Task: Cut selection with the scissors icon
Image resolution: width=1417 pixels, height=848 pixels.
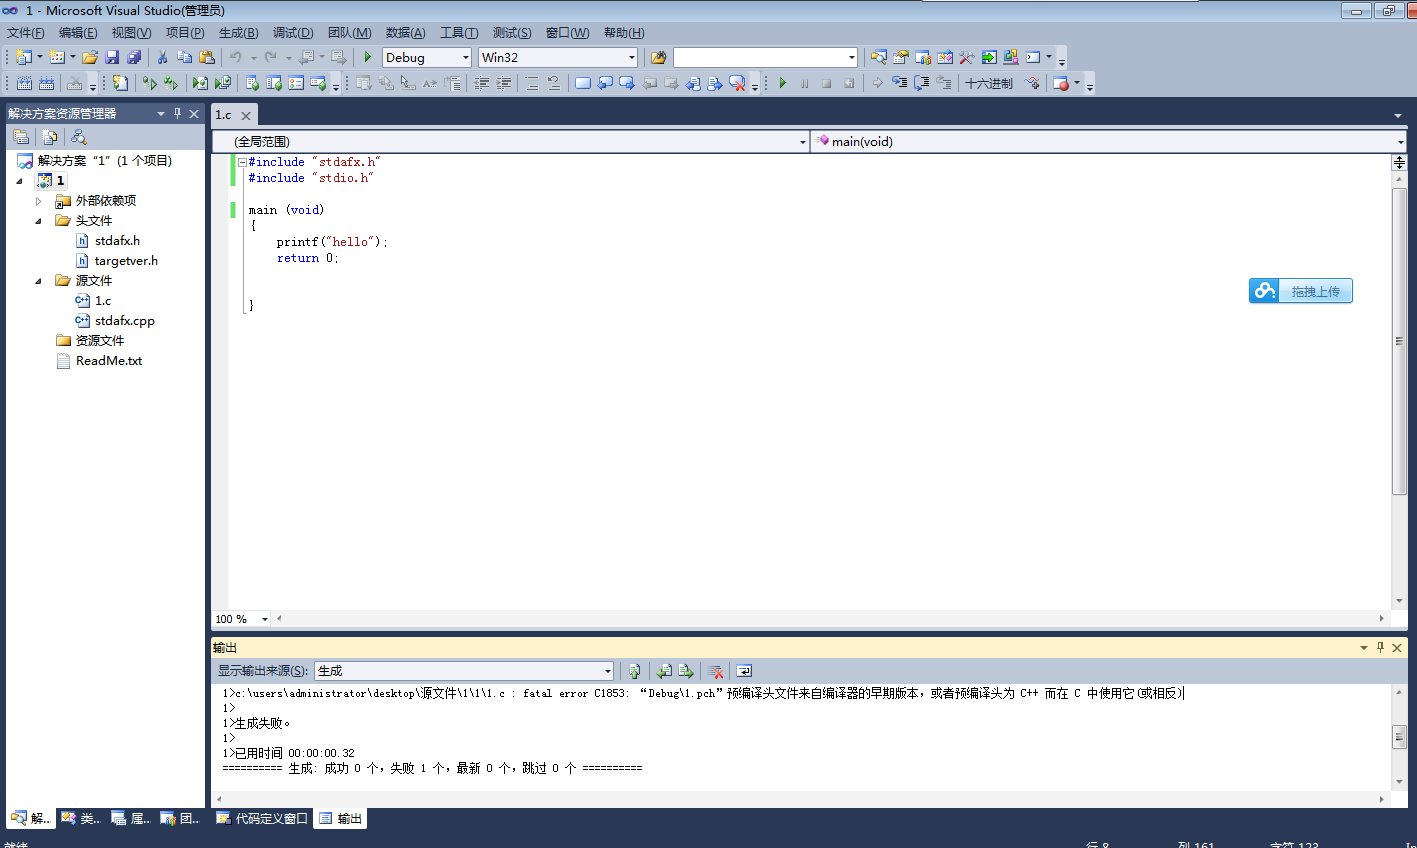Action: point(162,57)
